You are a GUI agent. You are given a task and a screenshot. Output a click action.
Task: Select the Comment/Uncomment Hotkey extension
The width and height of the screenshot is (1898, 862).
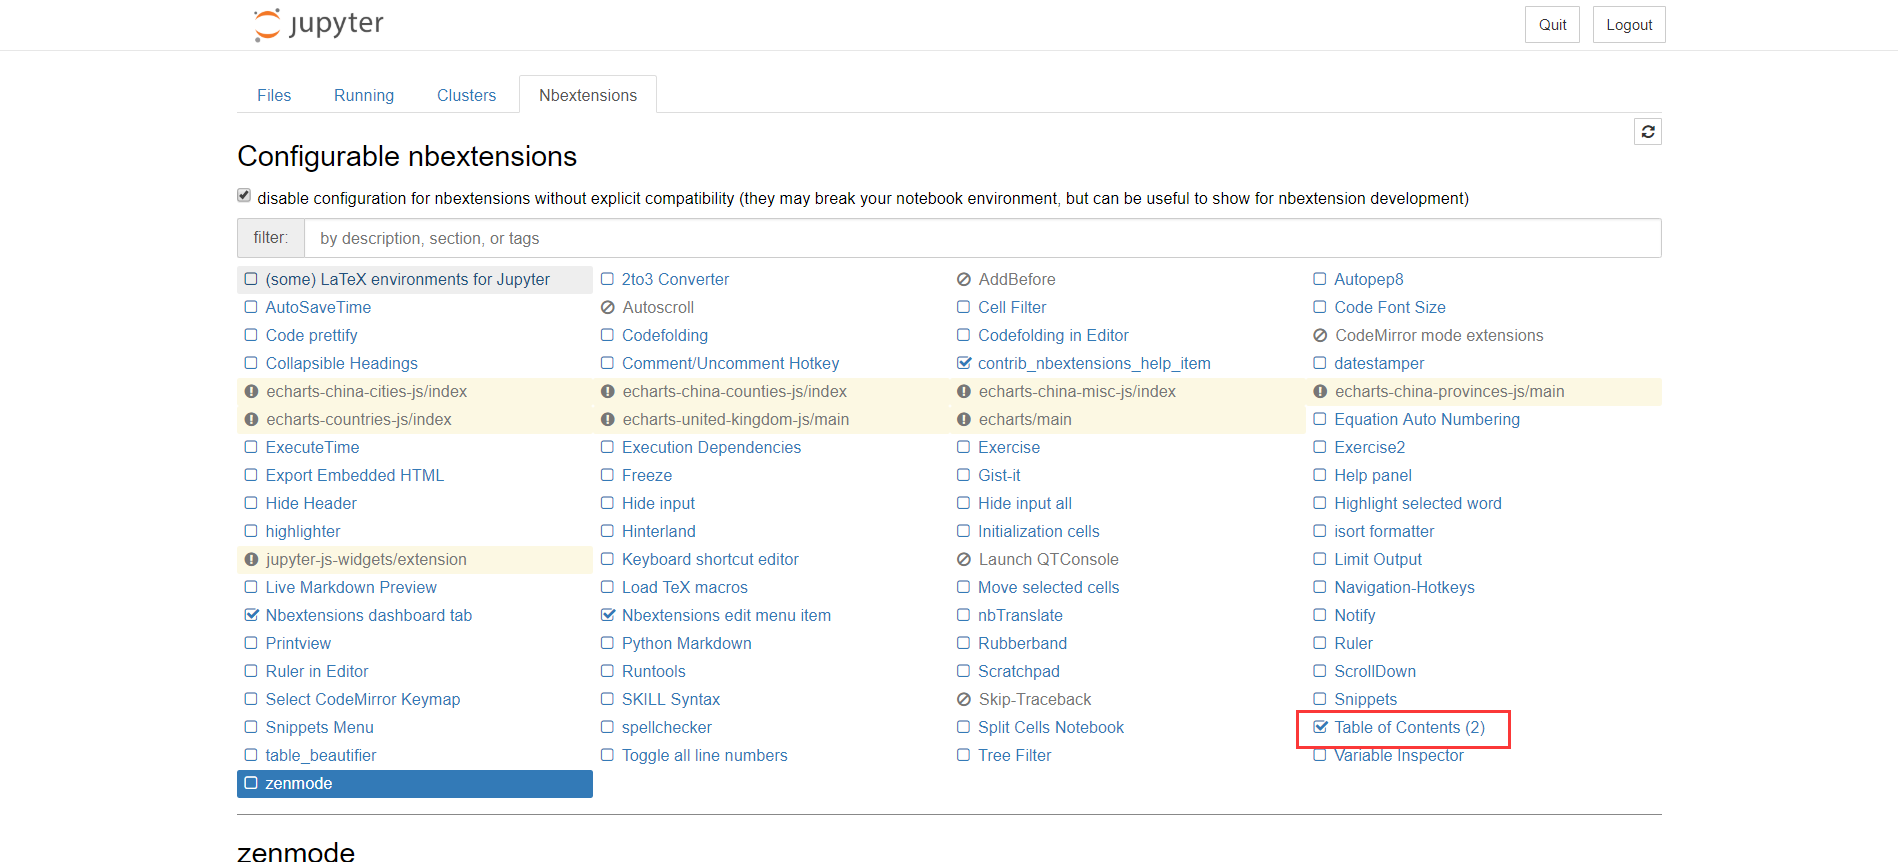coord(731,364)
